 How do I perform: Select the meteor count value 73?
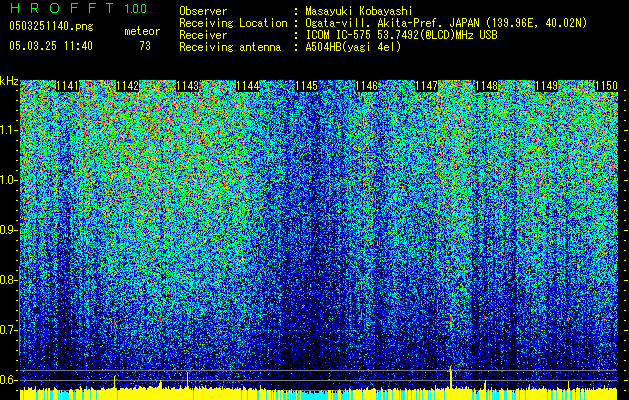point(145,46)
